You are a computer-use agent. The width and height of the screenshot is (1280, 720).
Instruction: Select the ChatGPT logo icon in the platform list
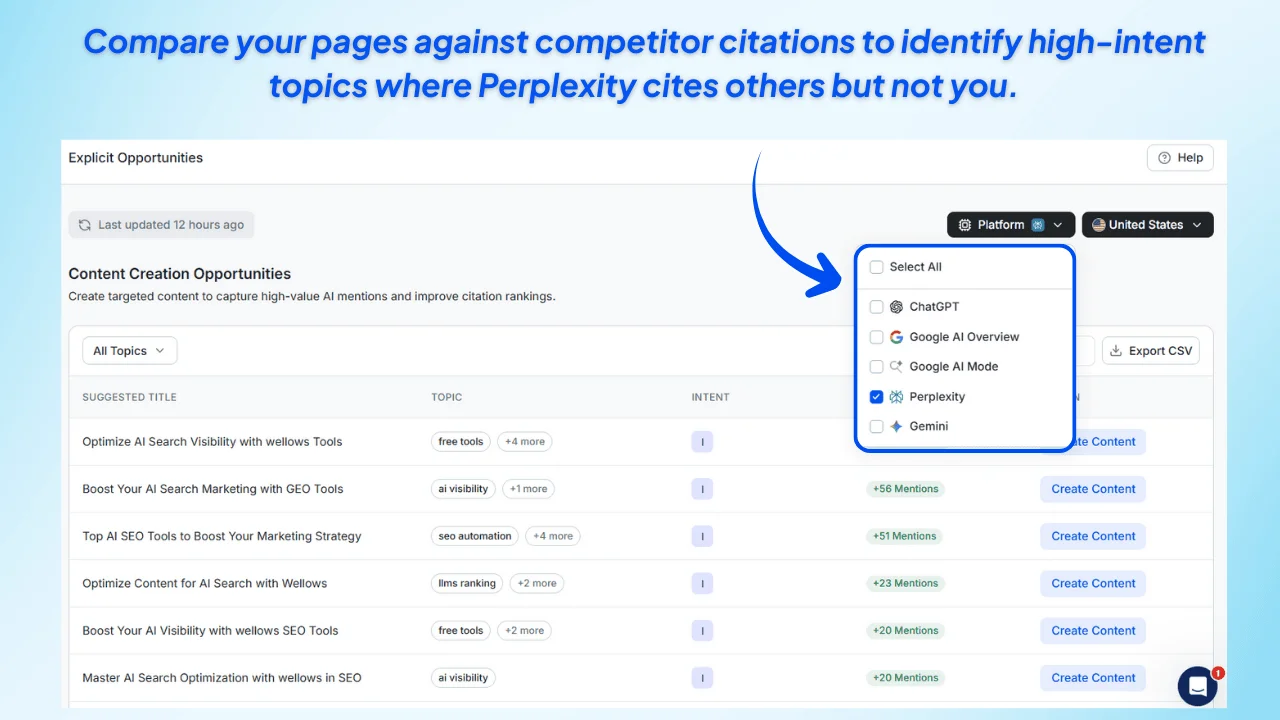pos(896,306)
